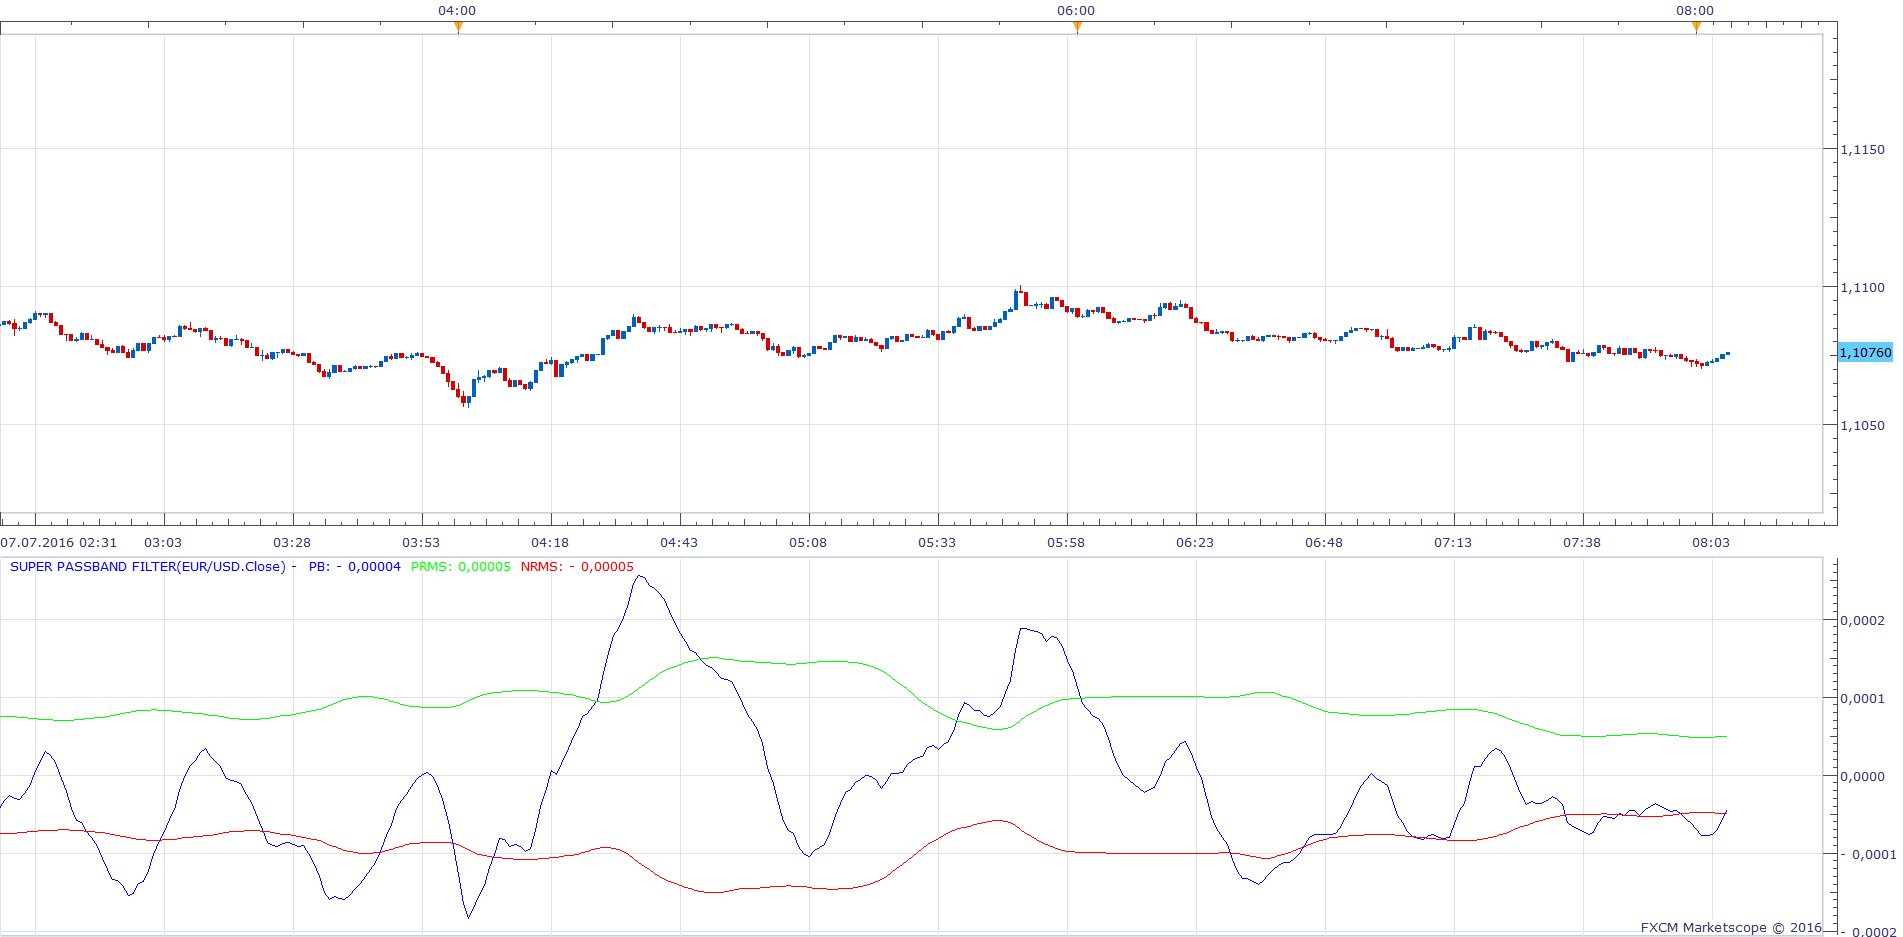Image resolution: width=1903 pixels, height=937 pixels.
Task: Click the 0,0000 indicator axis label
Action: 1863,777
